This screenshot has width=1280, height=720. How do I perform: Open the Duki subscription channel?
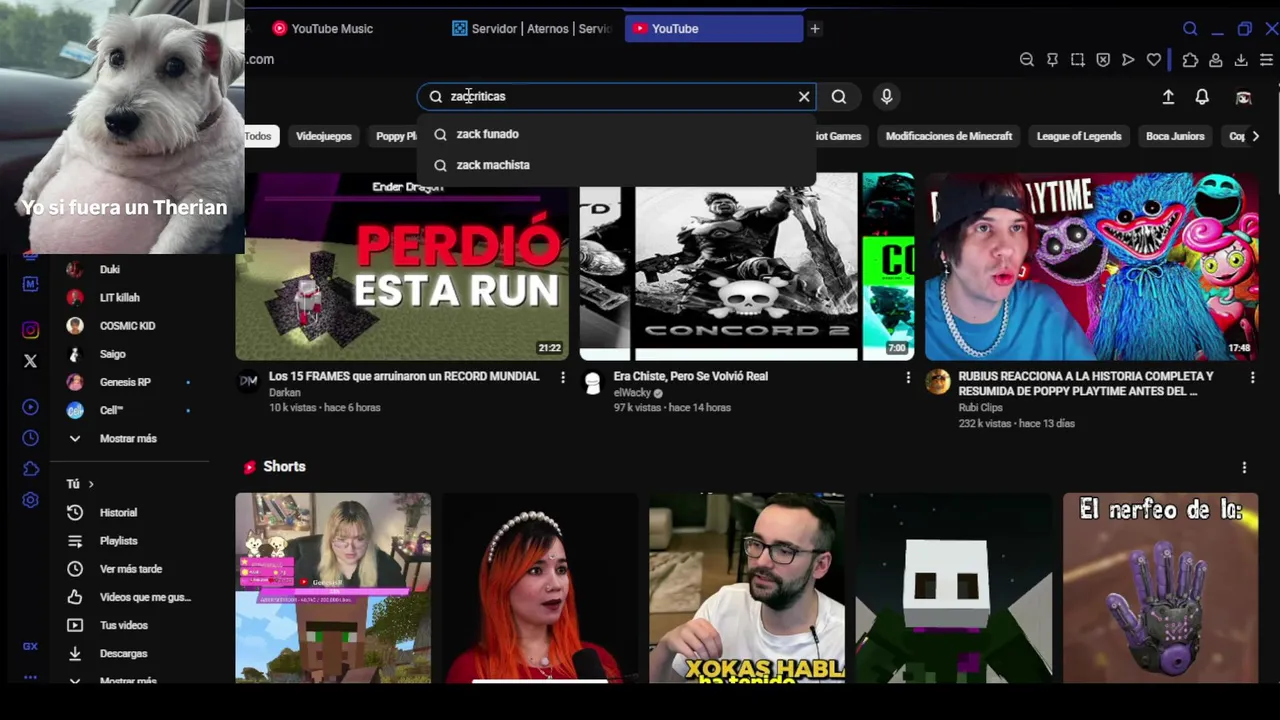(110, 269)
